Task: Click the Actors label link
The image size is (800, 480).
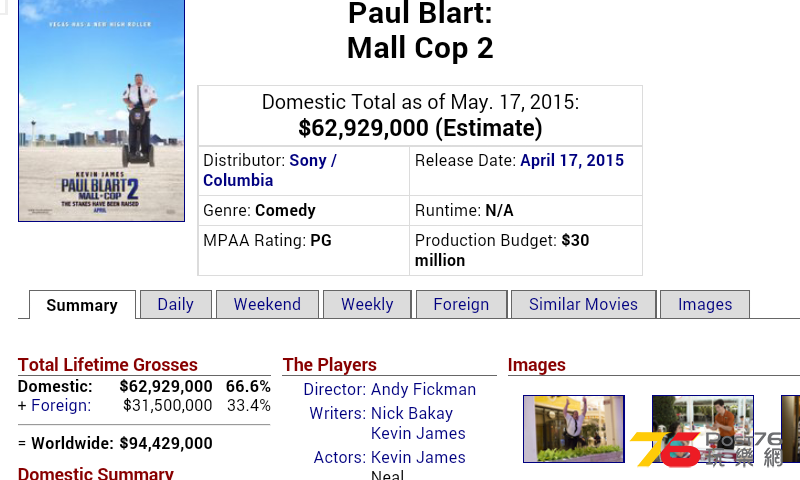Action: coord(340,457)
